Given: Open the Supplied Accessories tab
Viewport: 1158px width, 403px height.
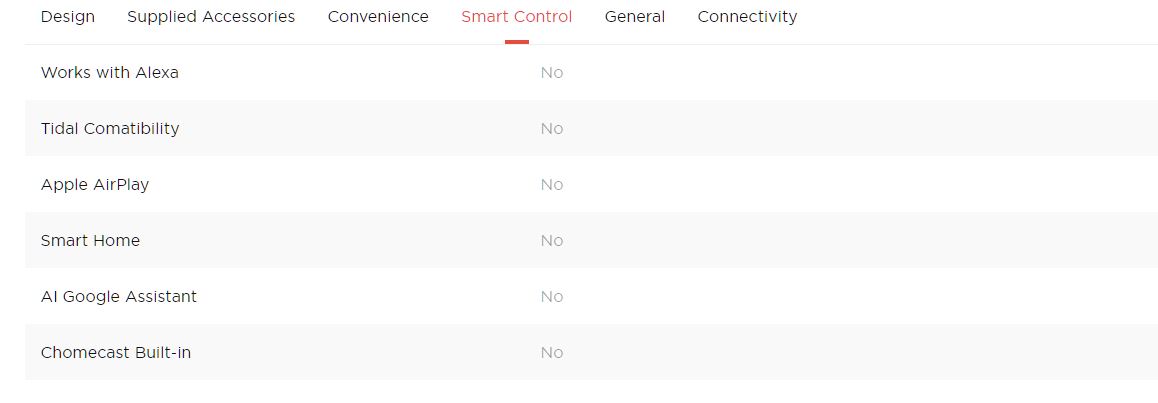Looking at the screenshot, I should click(211, 17).
